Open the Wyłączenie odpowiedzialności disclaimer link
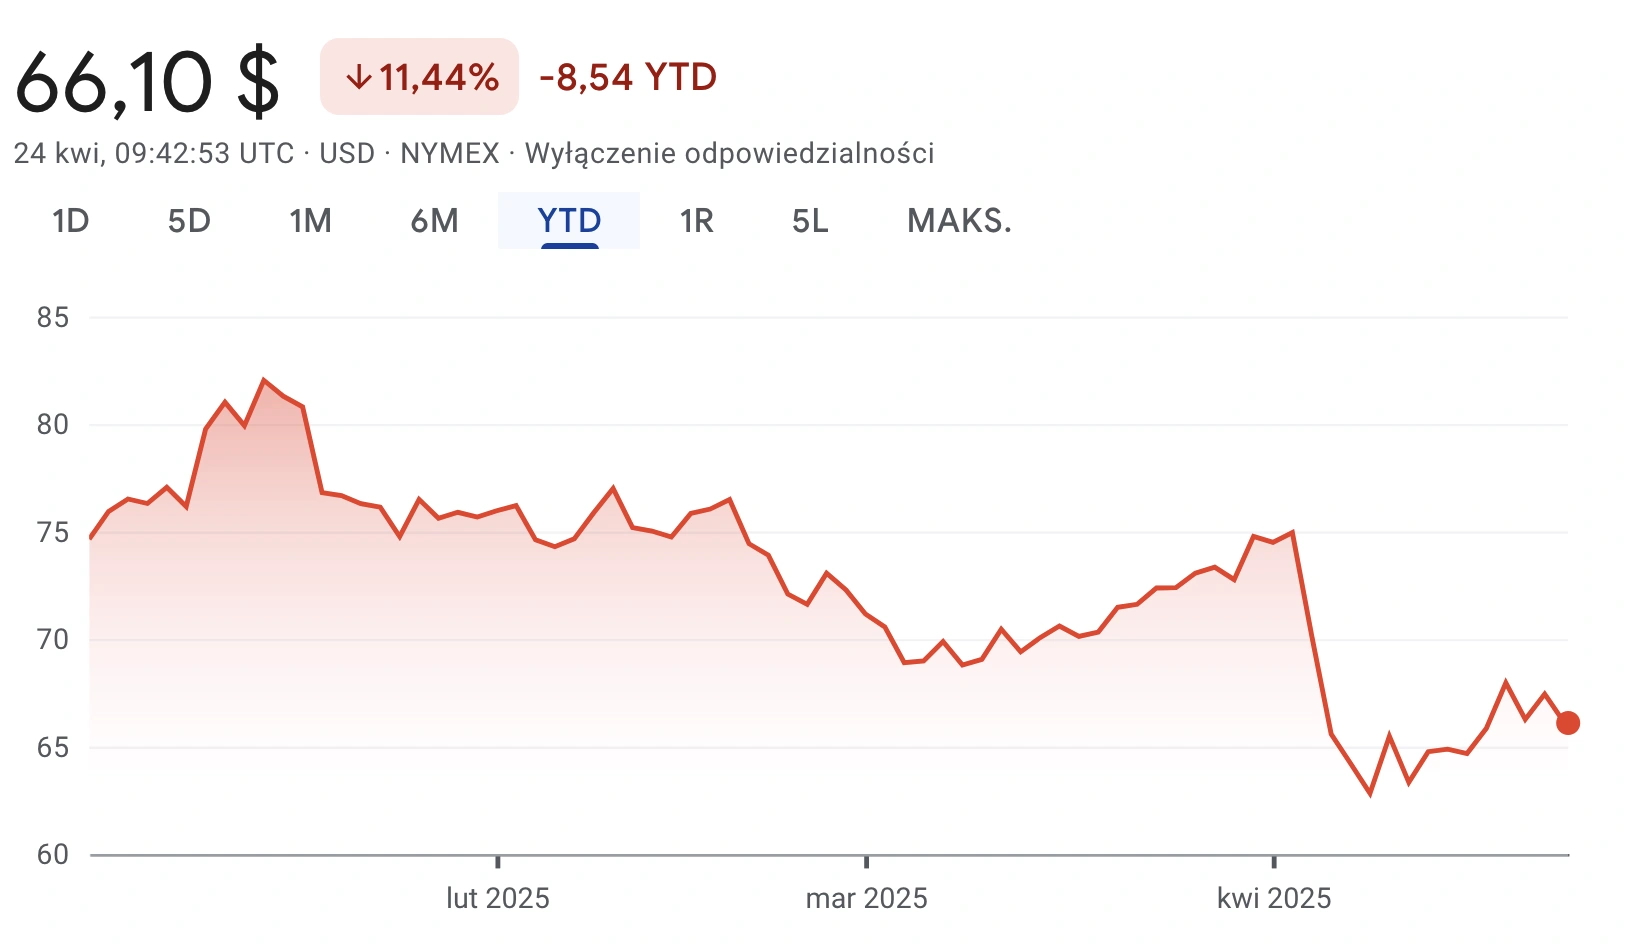1628x944 pixels. [x=730, y=154]
